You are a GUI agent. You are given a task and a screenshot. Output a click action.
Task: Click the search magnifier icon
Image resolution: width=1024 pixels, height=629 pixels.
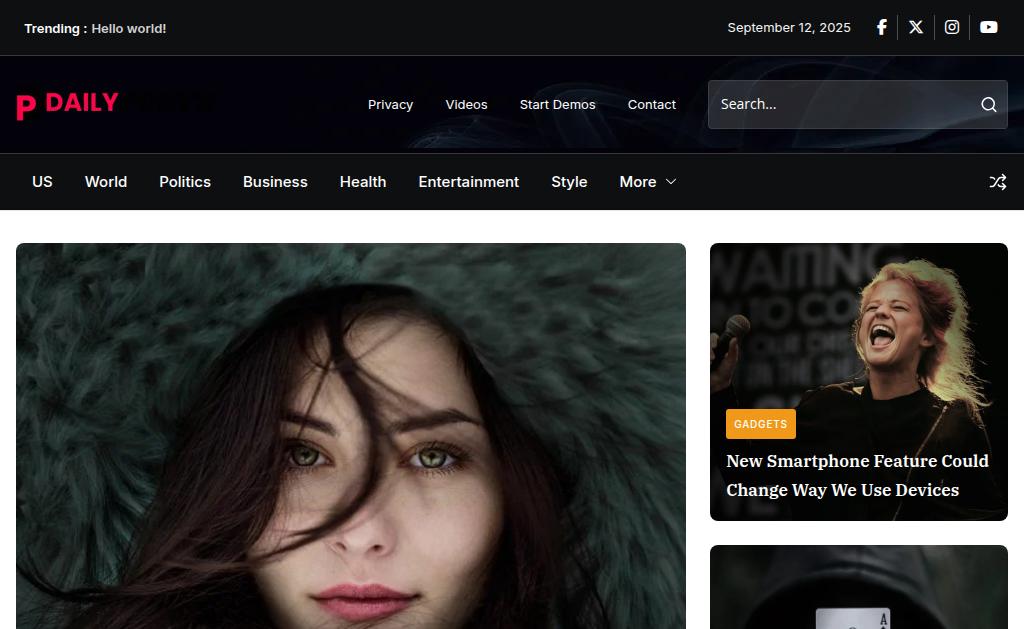[988, 105]
